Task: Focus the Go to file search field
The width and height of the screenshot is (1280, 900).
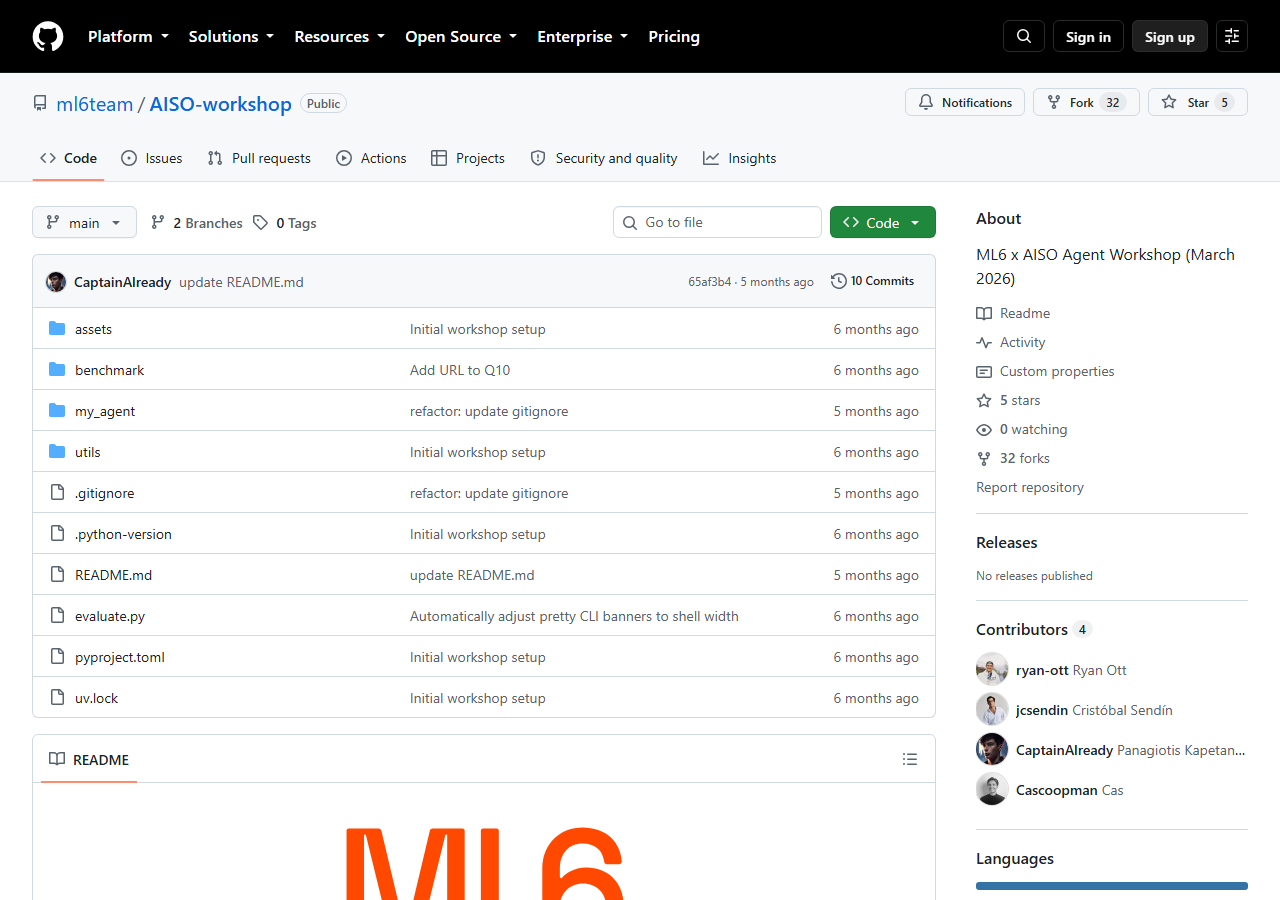Action: tap(717, 222)
